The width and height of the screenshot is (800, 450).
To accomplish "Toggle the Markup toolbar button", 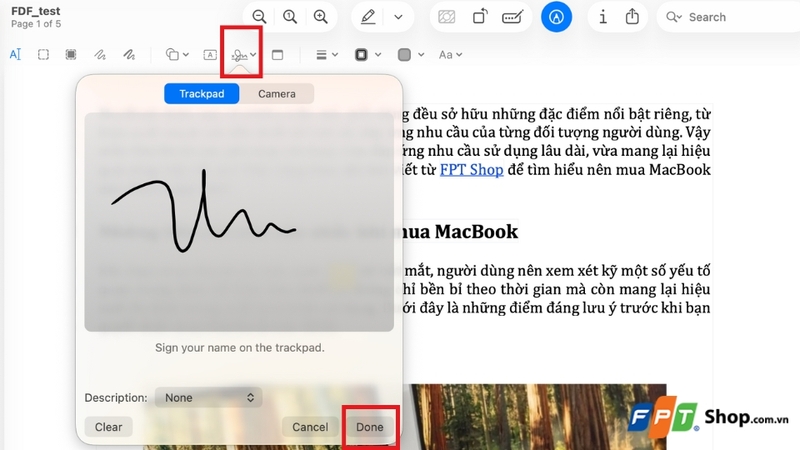I will click(x=556, y=17).
